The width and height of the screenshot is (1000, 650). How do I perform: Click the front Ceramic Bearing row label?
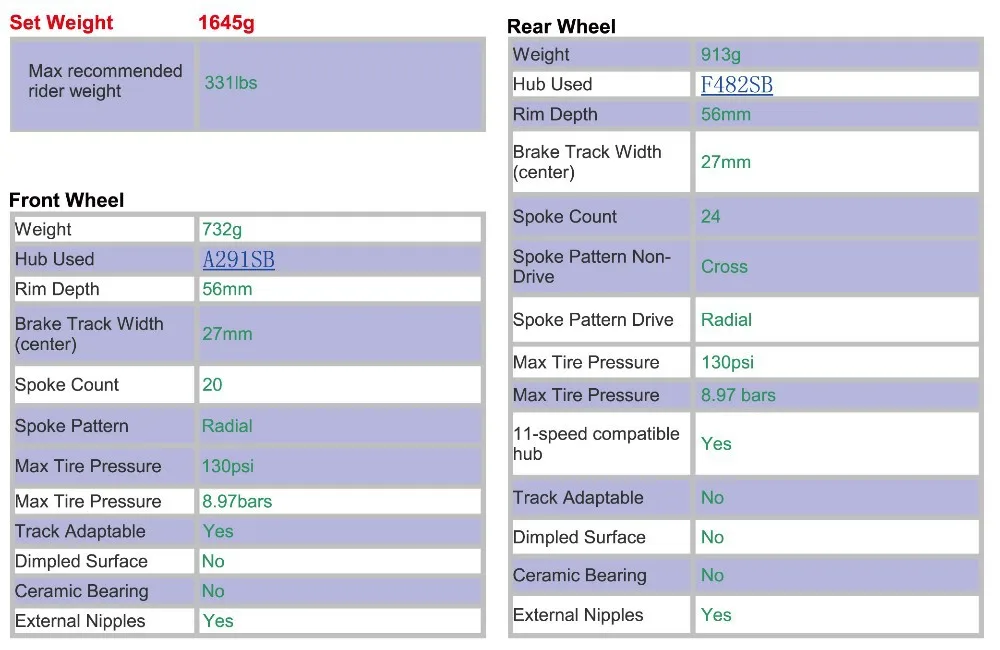pos(82,591)
